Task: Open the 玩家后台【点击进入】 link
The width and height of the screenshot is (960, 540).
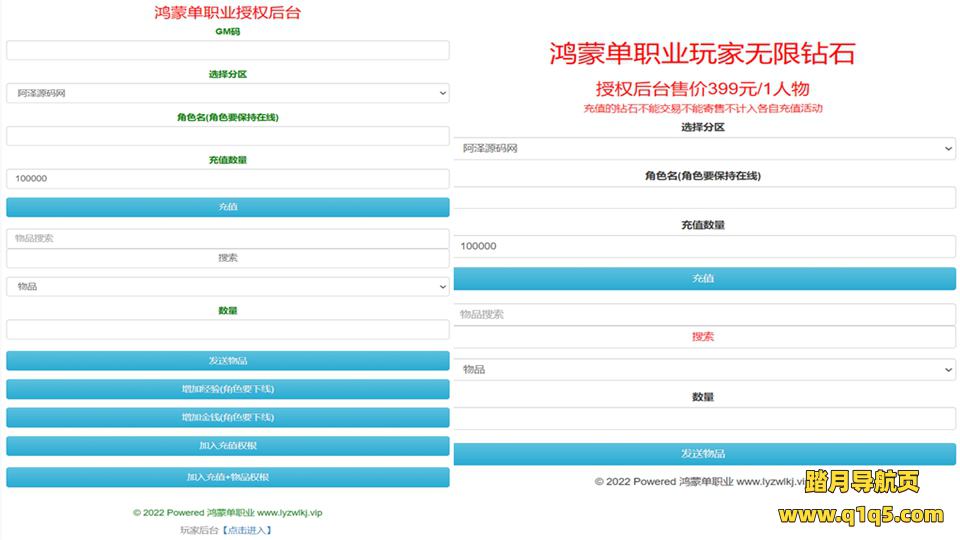Action: click(245, 530)
